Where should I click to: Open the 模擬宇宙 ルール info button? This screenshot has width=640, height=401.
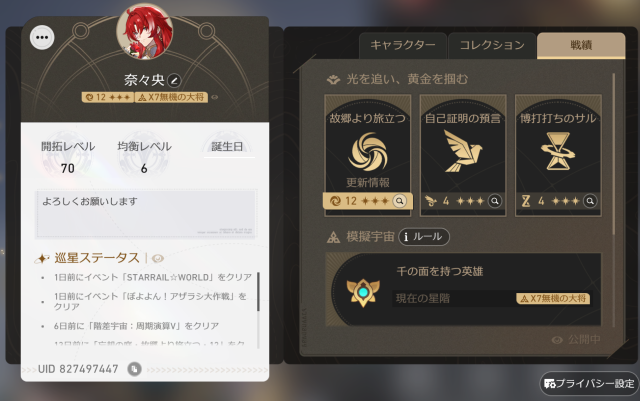424,236
